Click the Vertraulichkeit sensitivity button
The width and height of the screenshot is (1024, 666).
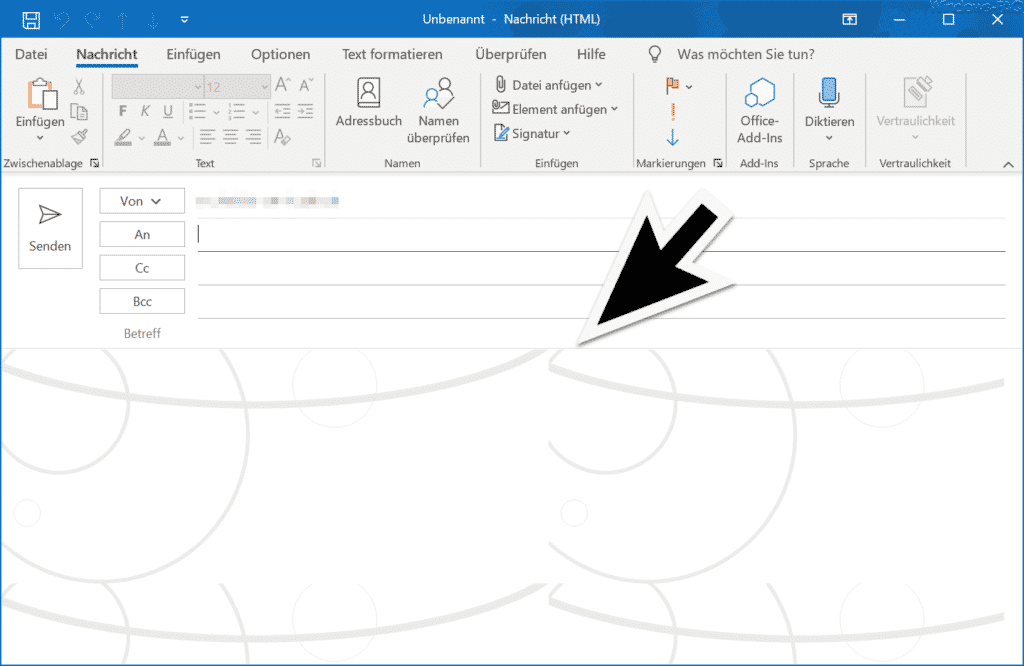click(x=915, y=110)
